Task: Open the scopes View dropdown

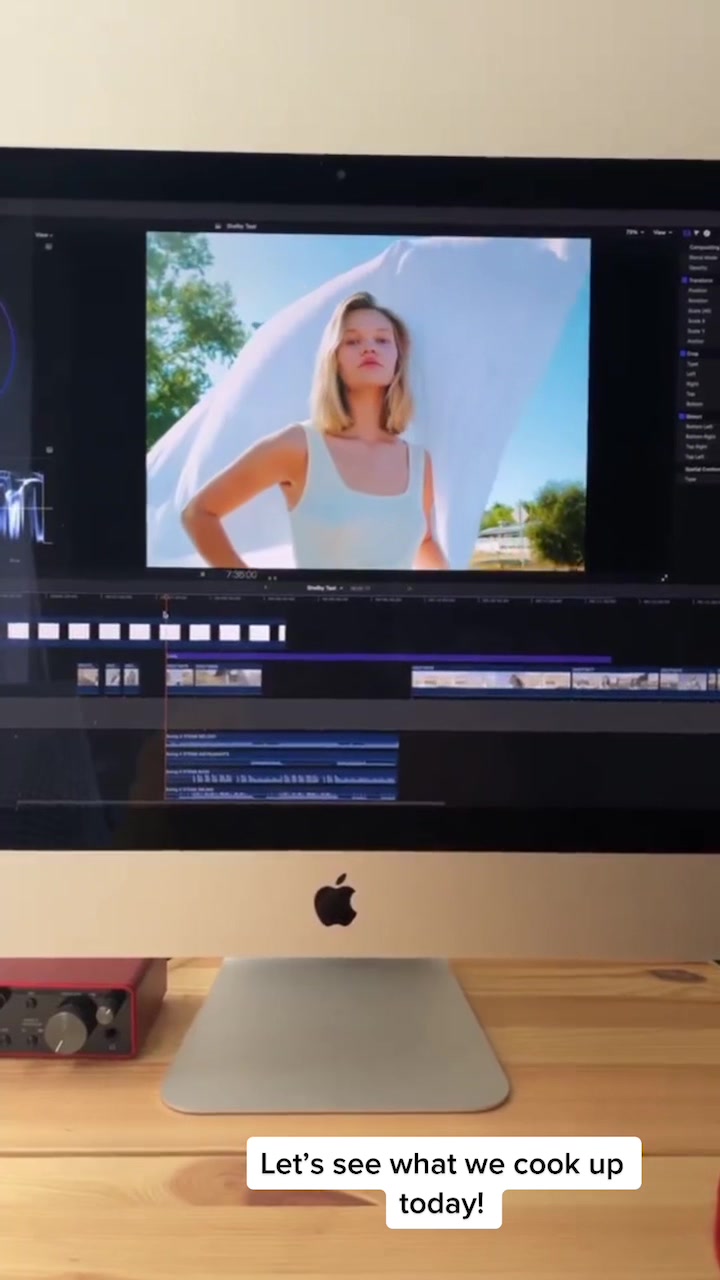Action: click(x=42, y=235)
